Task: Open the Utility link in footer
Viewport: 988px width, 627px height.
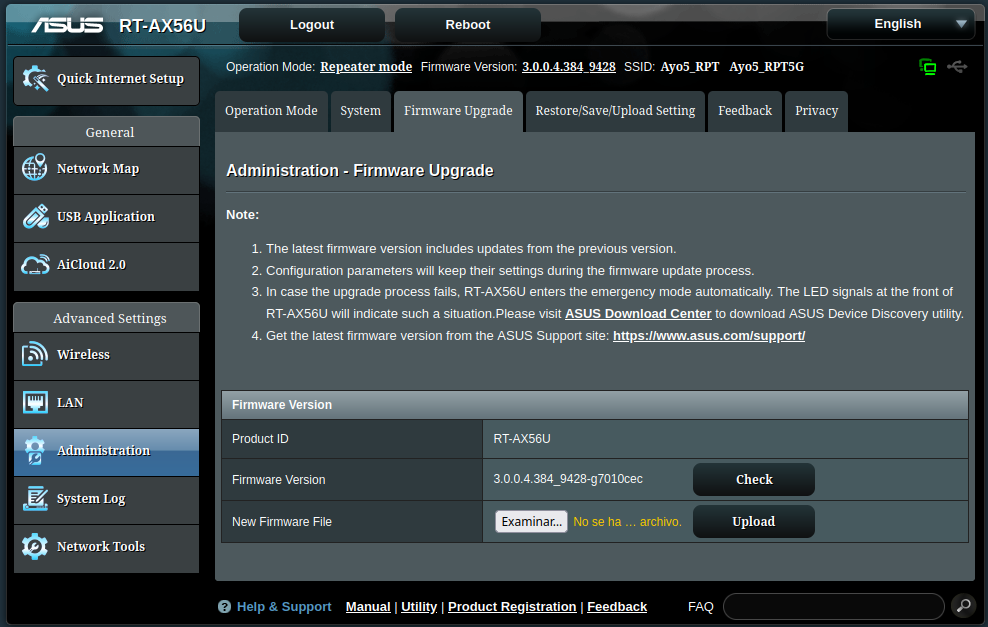Action: coord(419,607)
